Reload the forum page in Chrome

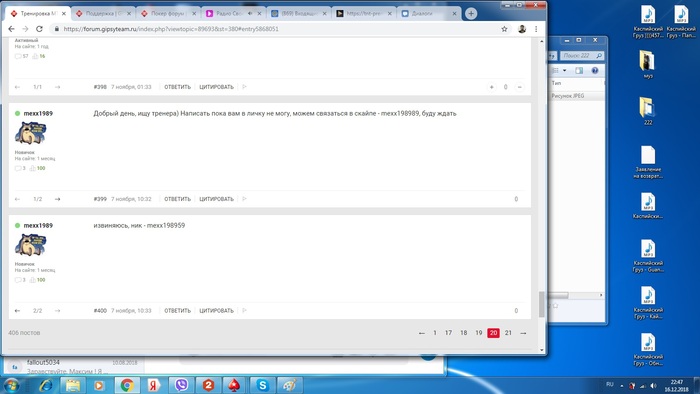39,29
